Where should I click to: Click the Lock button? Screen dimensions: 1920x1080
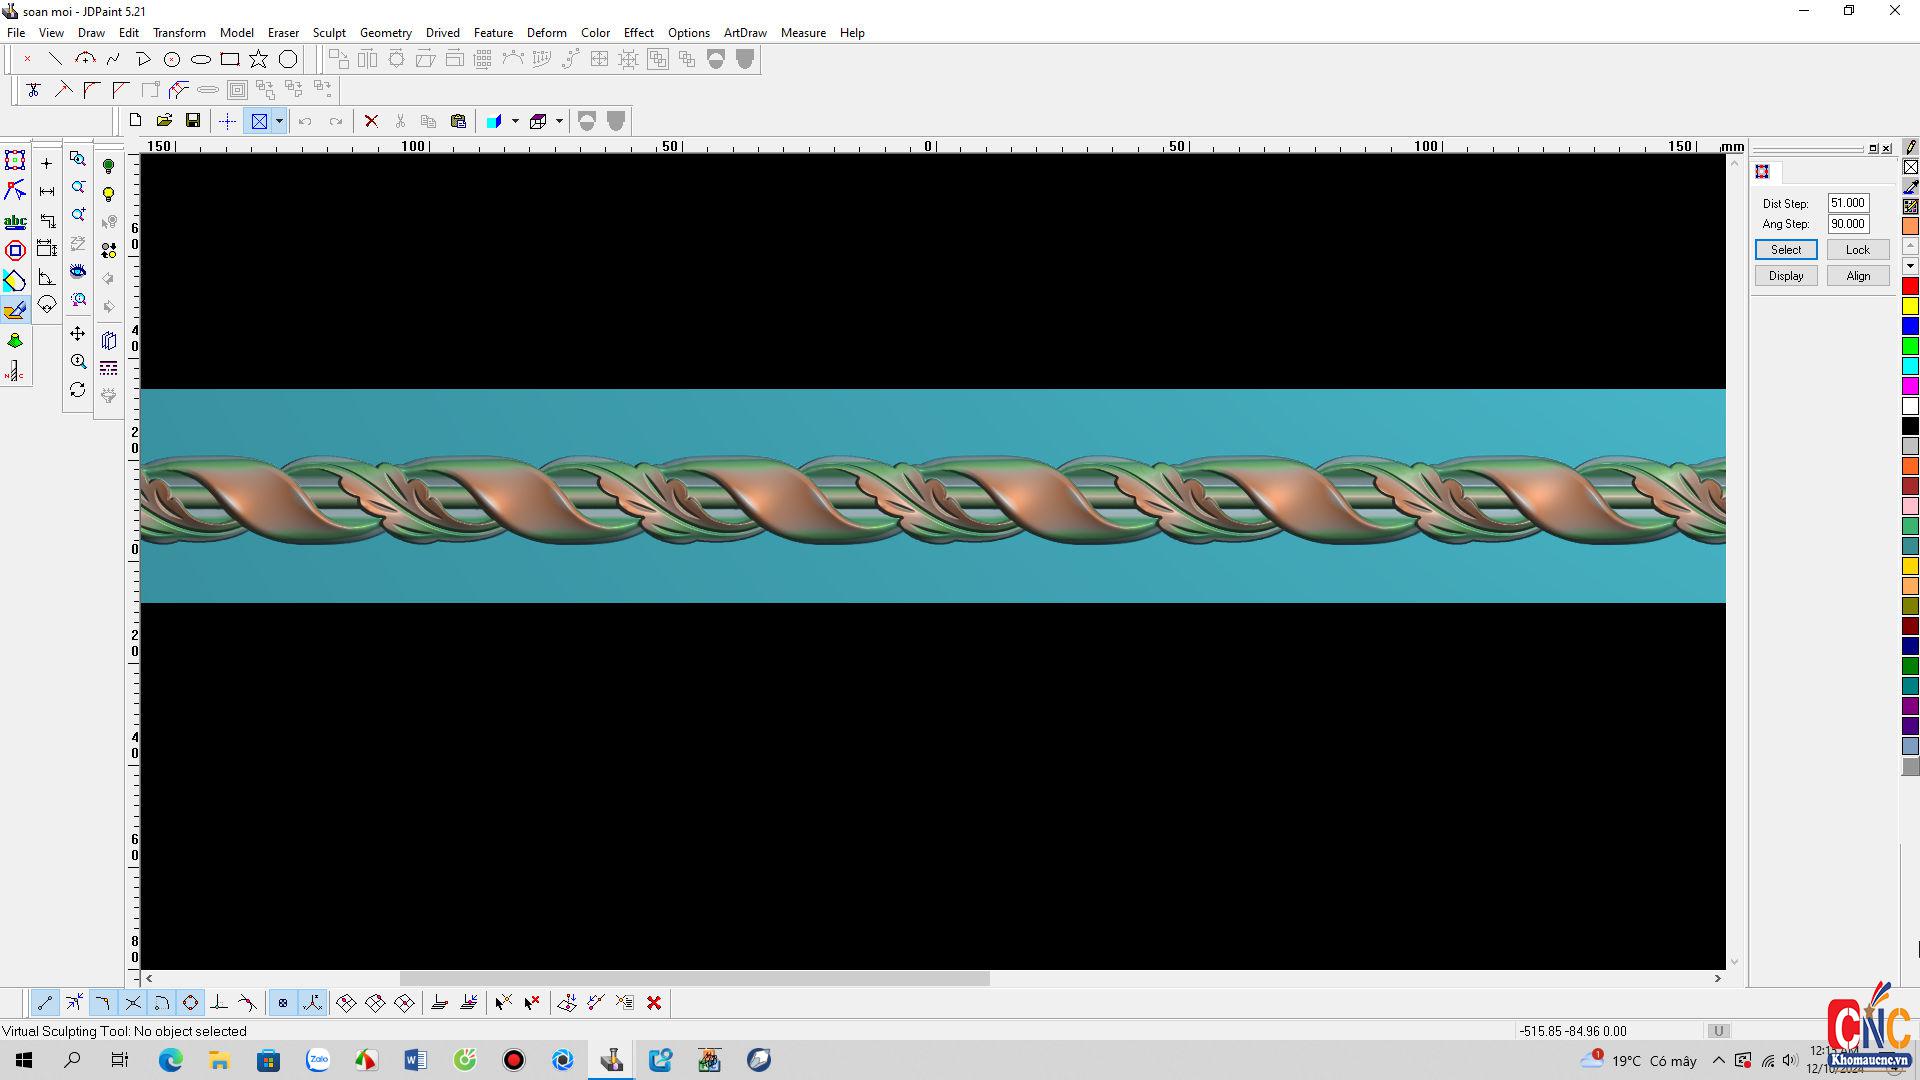(x=1857, y=250)
